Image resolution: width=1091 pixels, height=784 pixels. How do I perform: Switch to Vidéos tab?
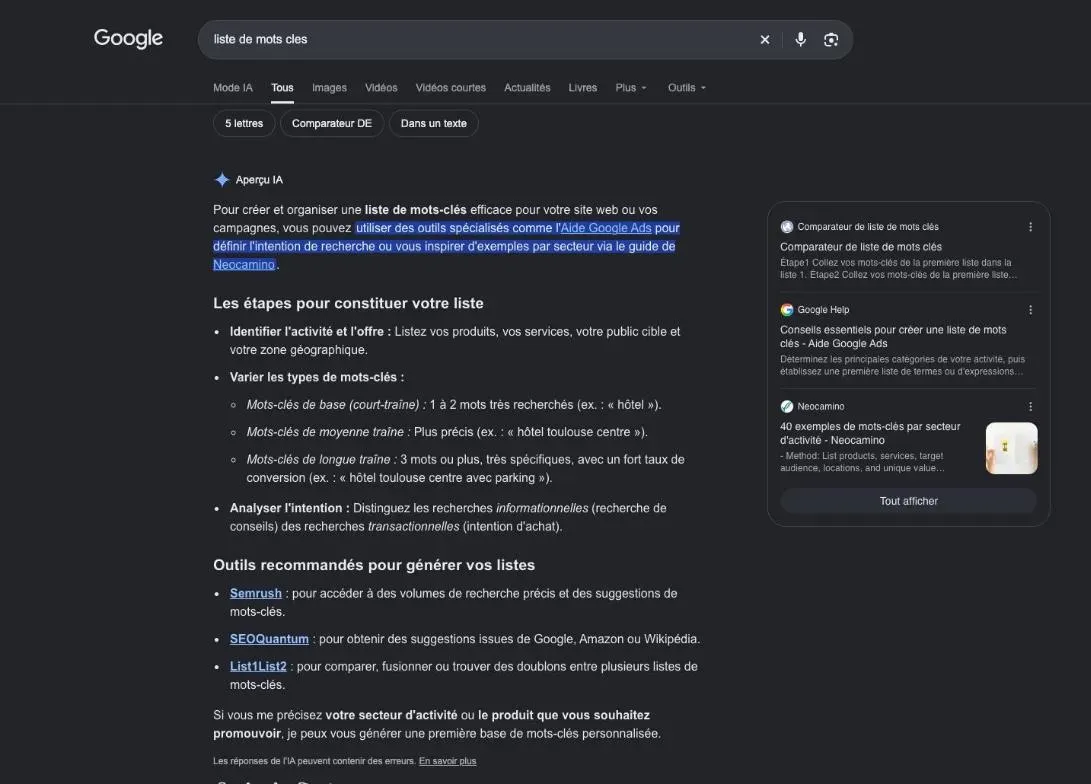point(381,88)
